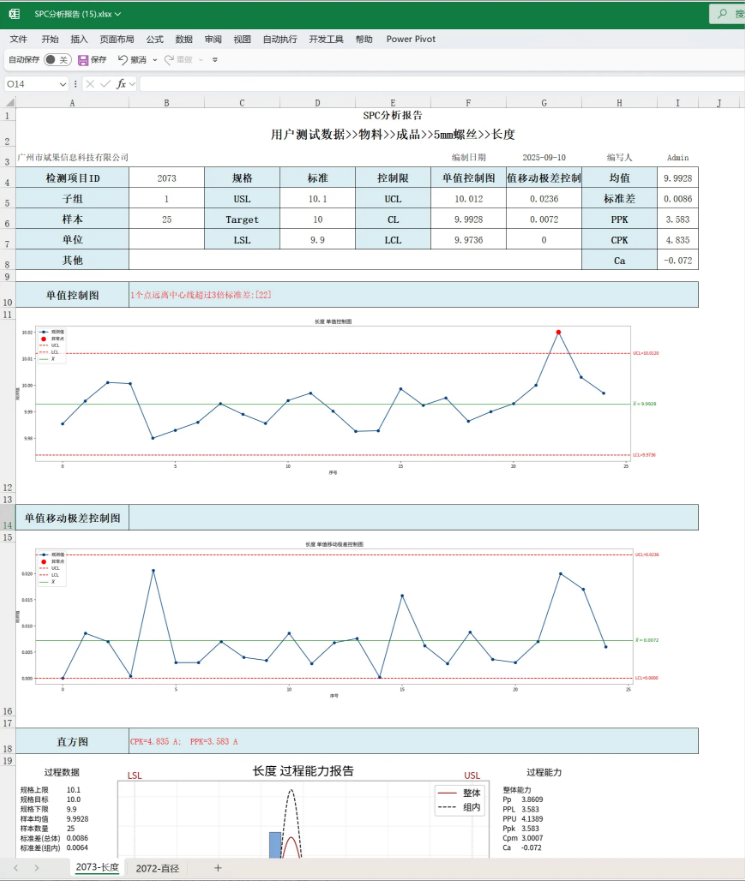The height and width of the screenshot is (881, 745).
Task: Click the Save disk icon
Action: [83, 60]
